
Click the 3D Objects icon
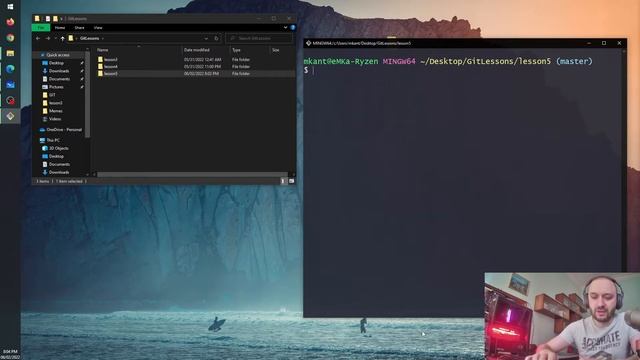[45, 148]
